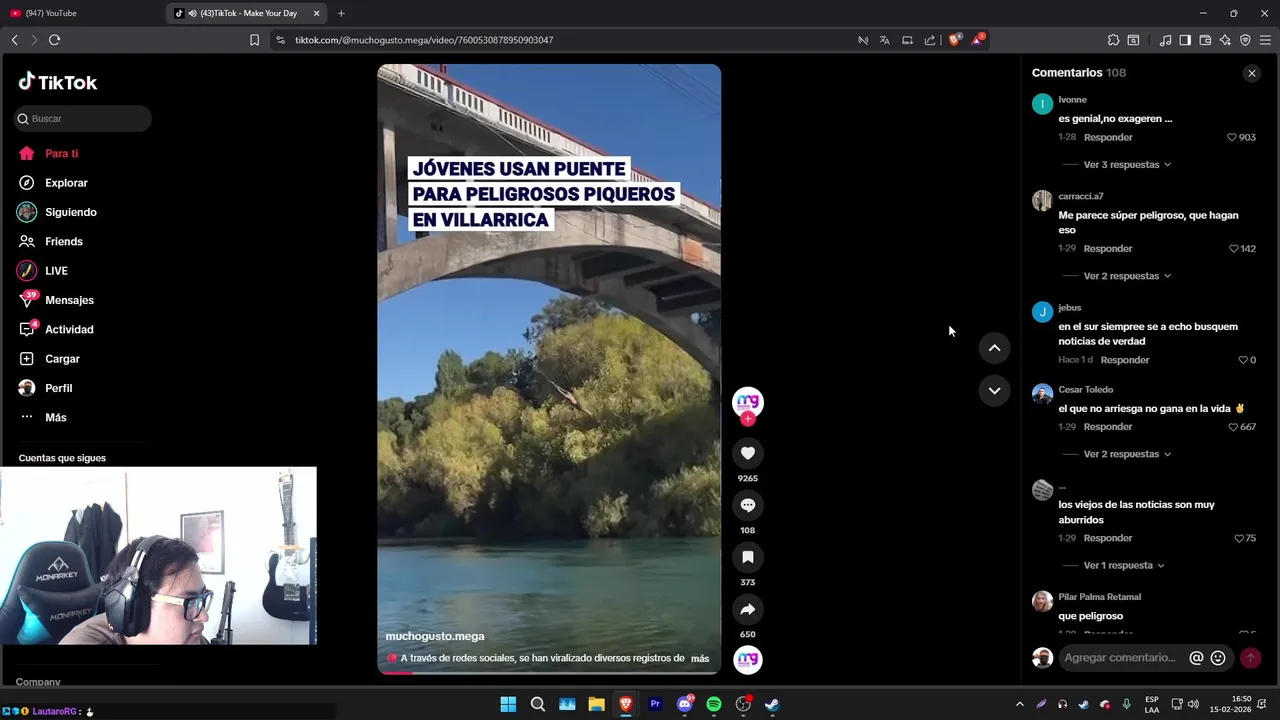Open a new browser tab
1280x720 pixels.
pos(341,13)
